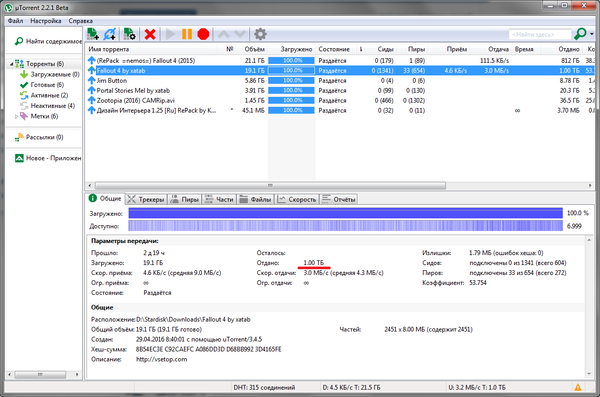Screen dimensions: 600x397
Task: Switch to the Общие tab
Action: click(105, 198)
